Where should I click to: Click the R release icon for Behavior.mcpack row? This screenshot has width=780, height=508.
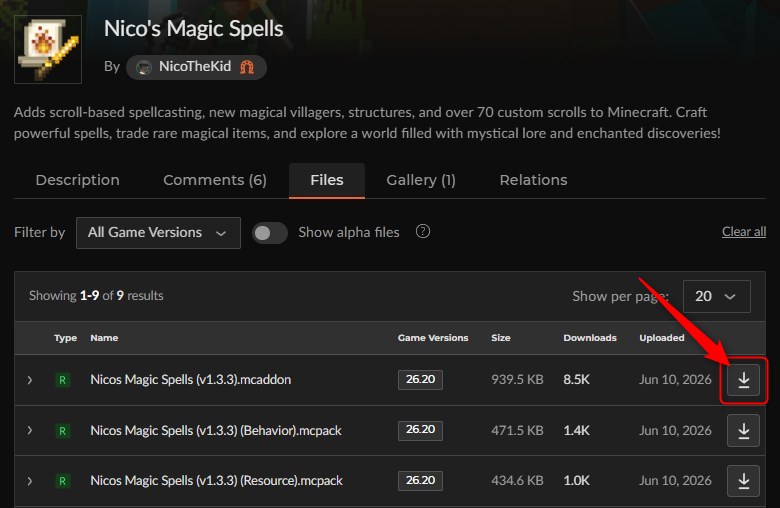tap(62, 430)
